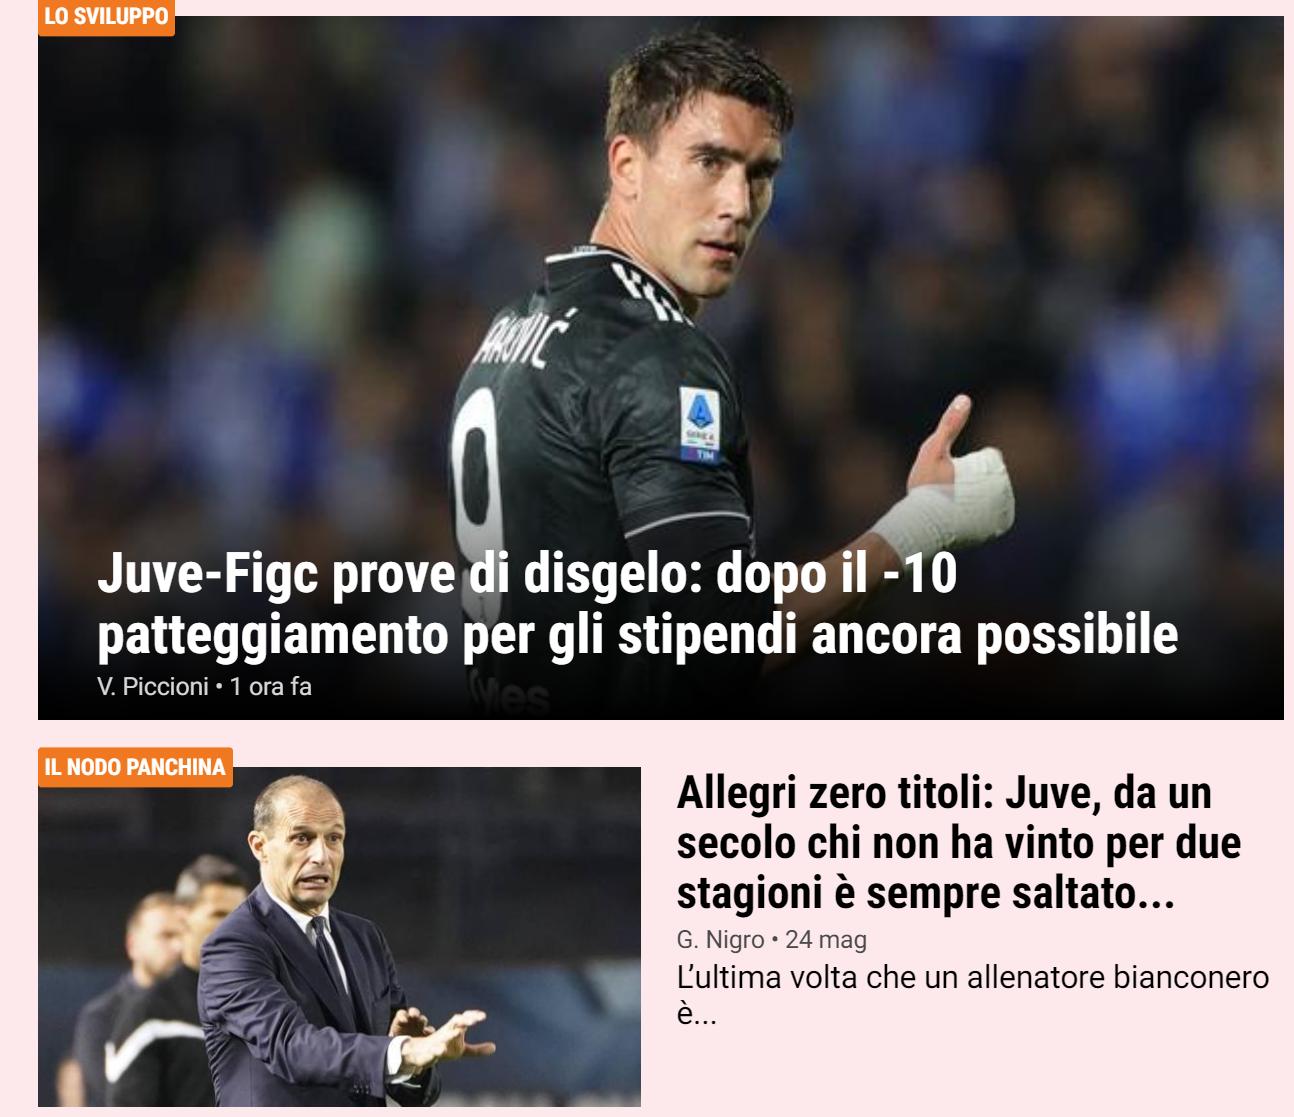
Task: Click the 1 ora fa timestamp
Action: [271, 687]
